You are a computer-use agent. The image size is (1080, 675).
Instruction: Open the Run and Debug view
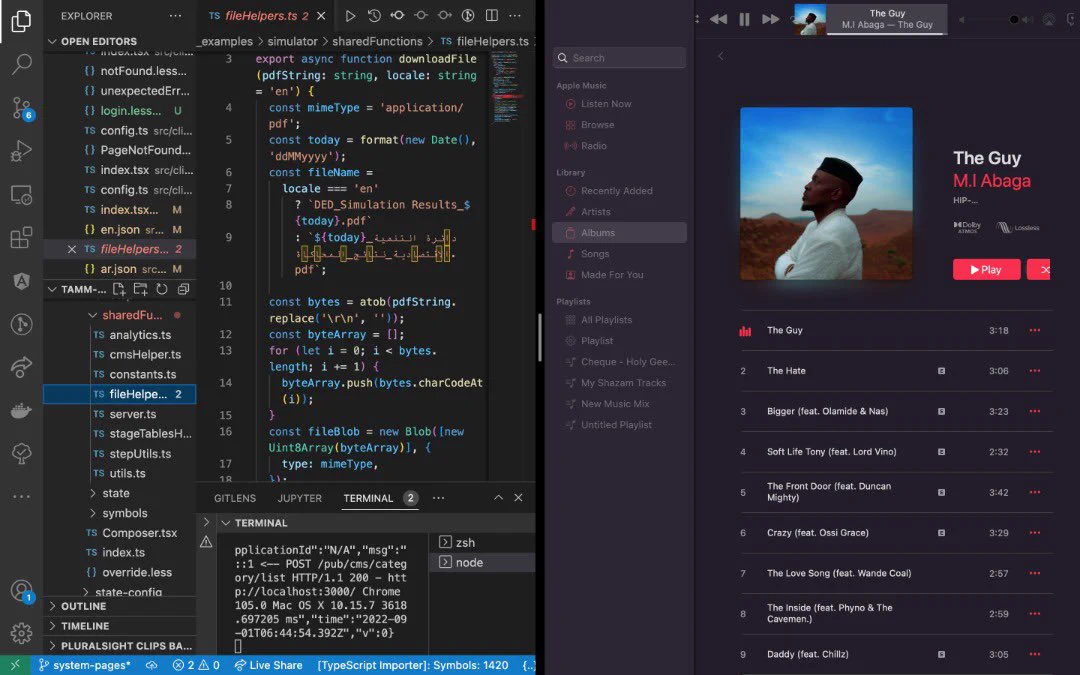(x=21, y=151)
